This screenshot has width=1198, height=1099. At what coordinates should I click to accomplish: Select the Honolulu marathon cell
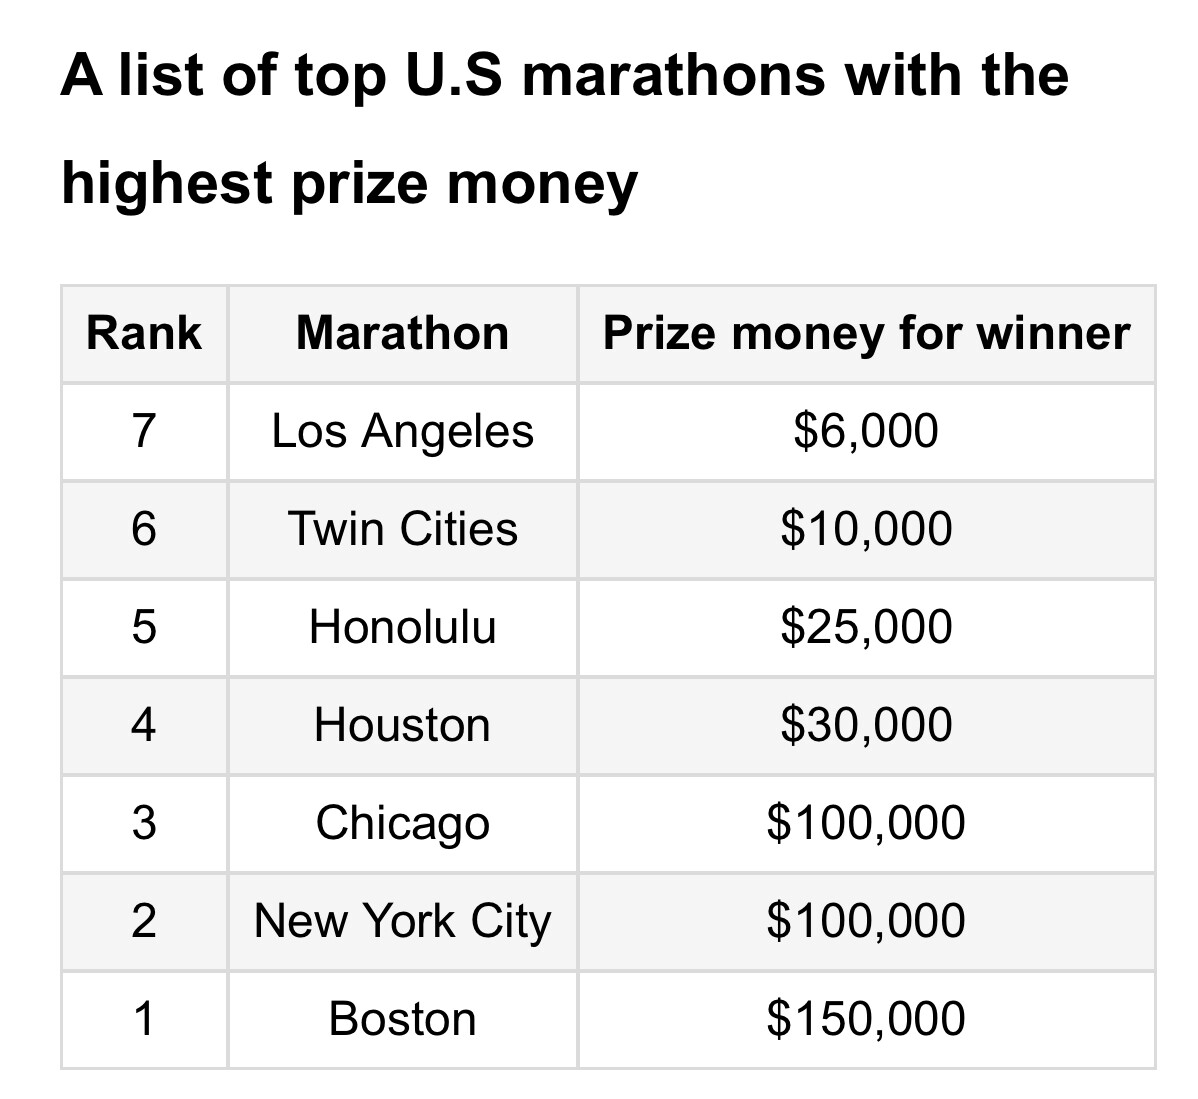click(x=402, y=627)
